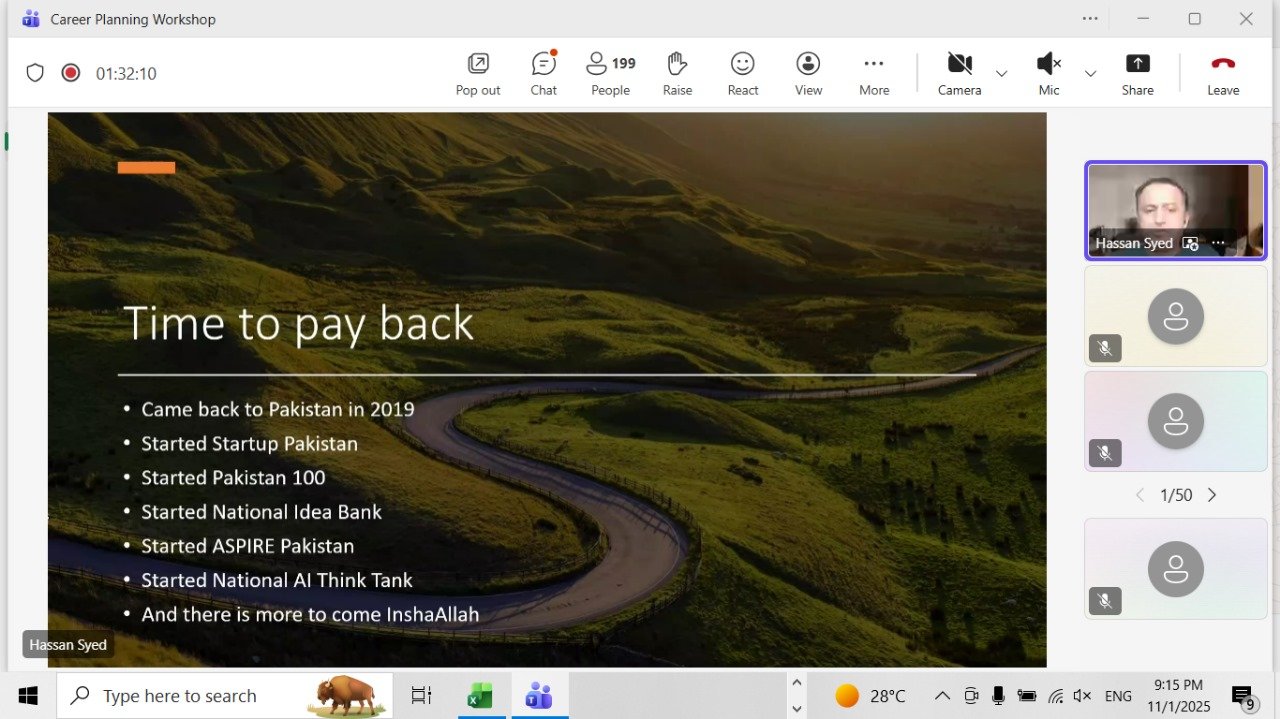The height and width of the screenshot is (719, 1280).
Task: Expand the Mic options dropdown arrow
Action: (x=1090, y=74)
